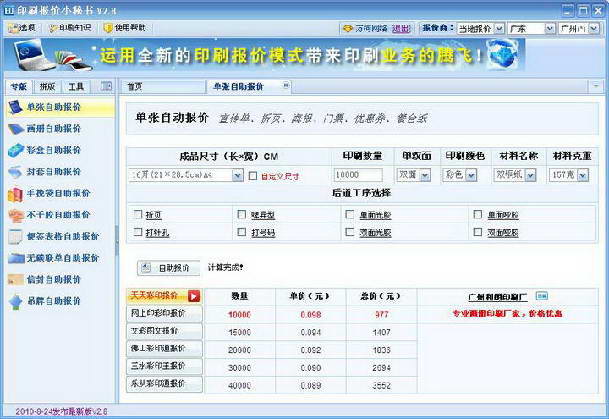The height and width of the screenshot is (419, 609).
Task: Expand the 广东 province dropdown
Action: point(550,28)
